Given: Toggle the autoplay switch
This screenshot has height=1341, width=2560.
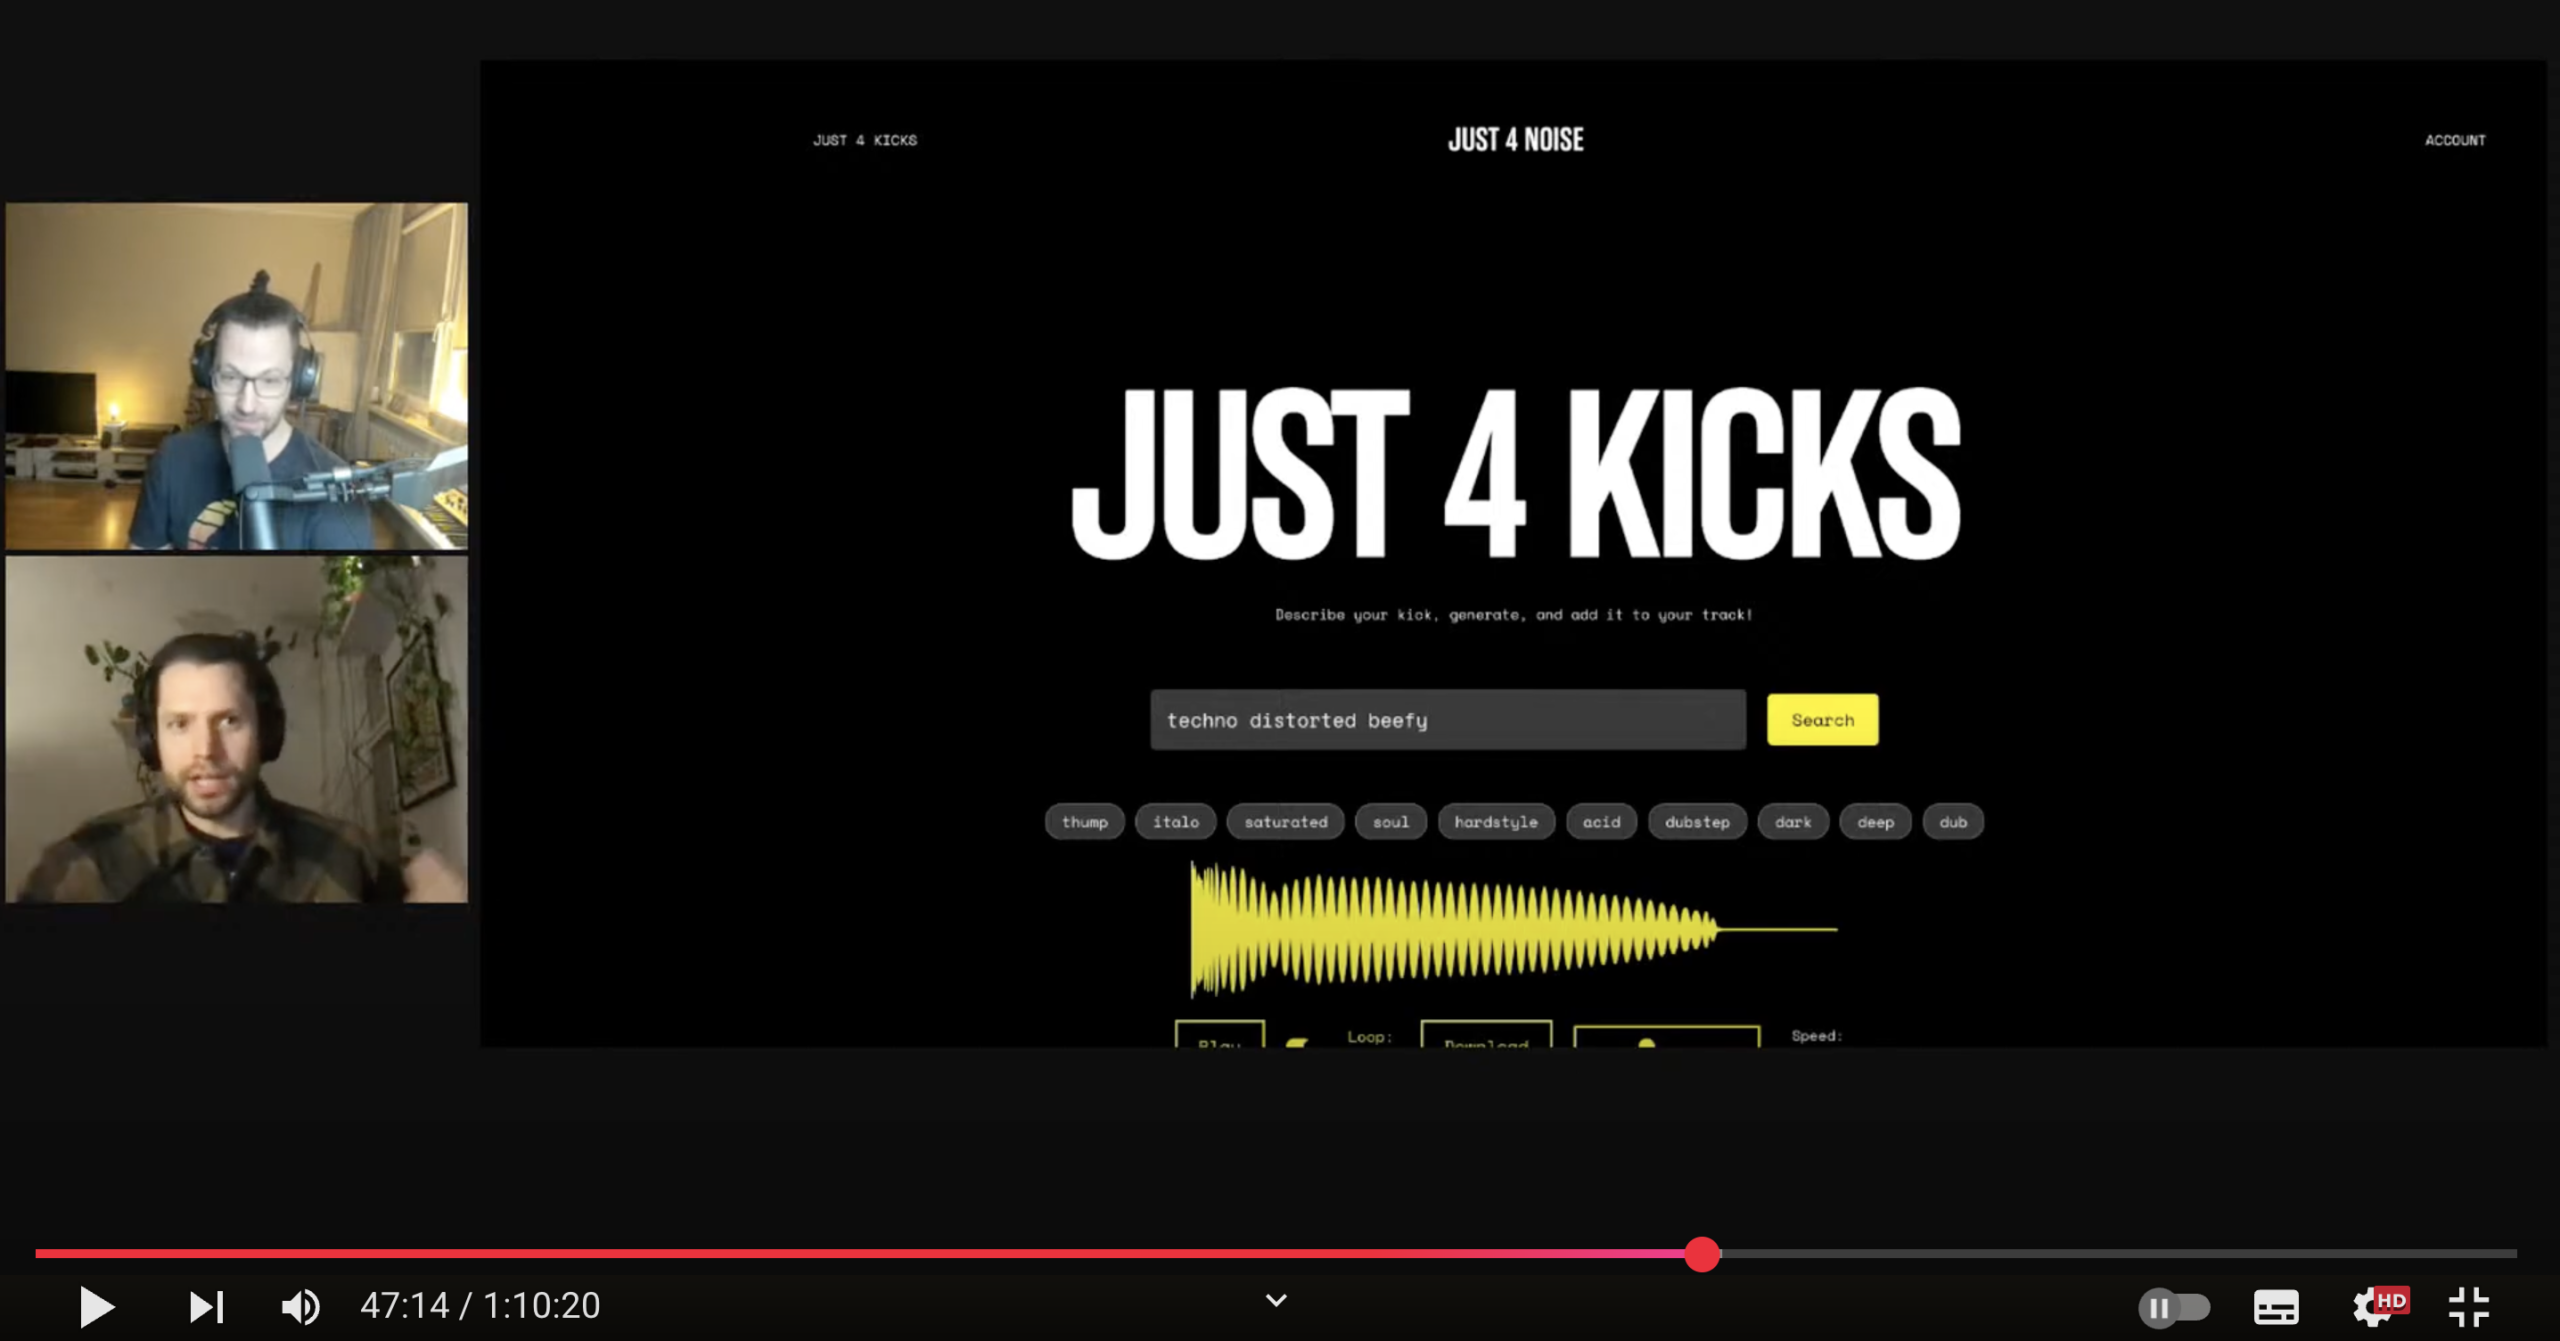Looking at the screenshot, I should click(2174, 1306).
